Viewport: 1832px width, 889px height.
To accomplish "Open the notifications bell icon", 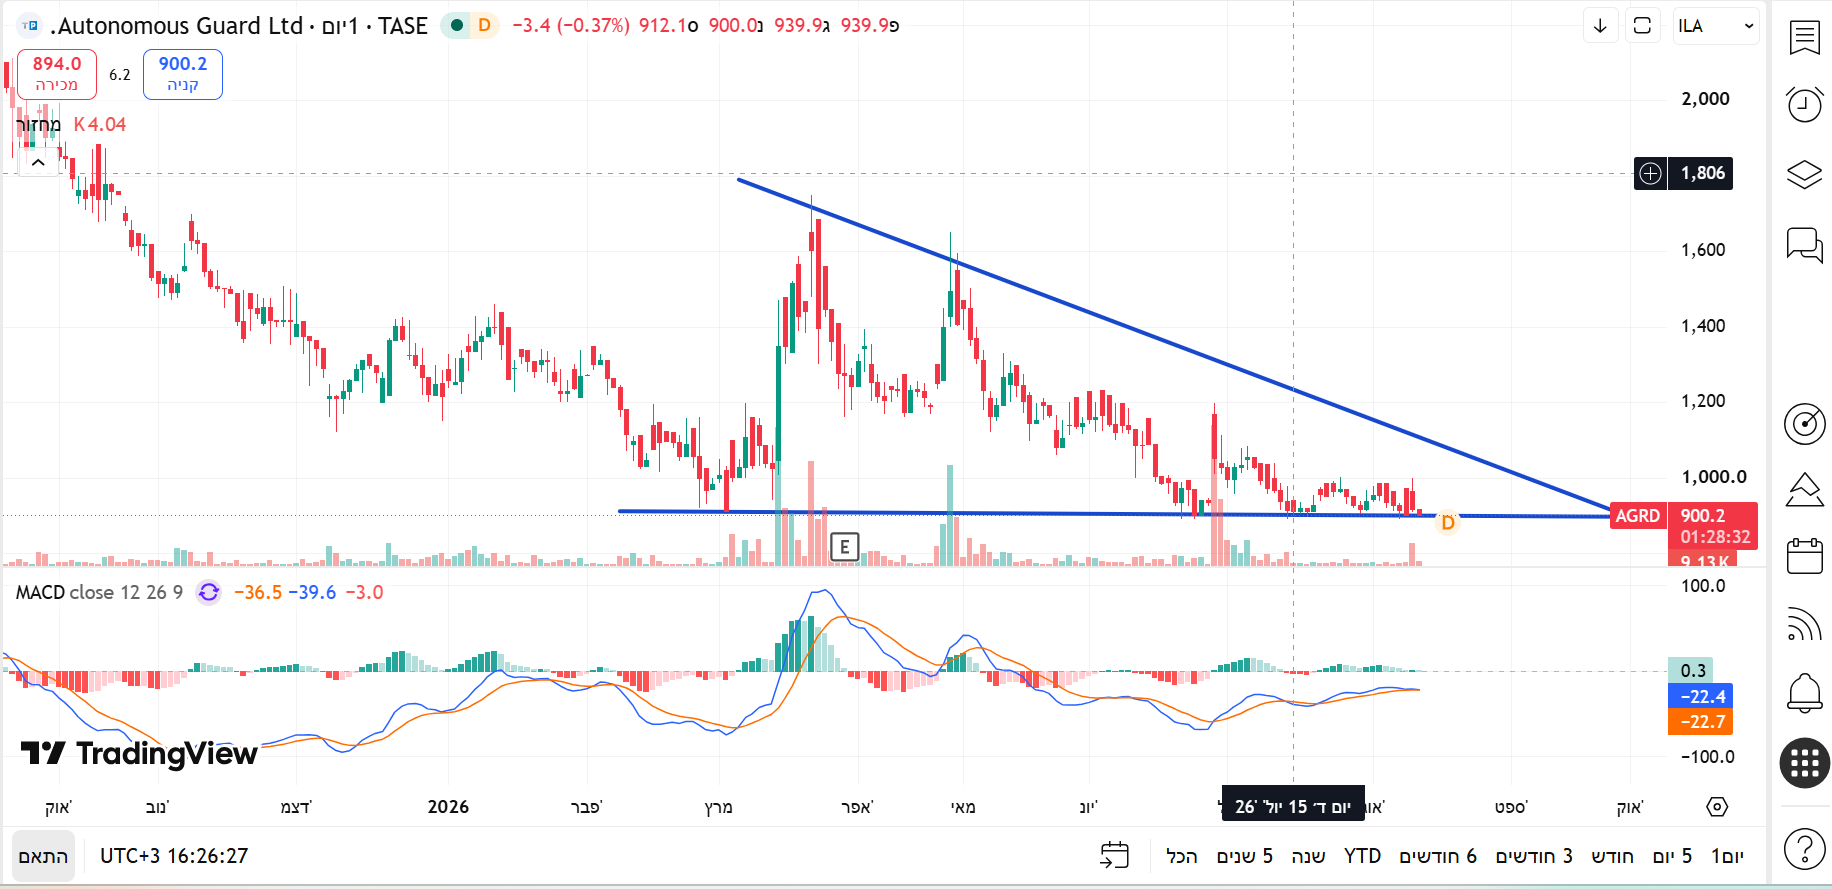I will [1804, 692].
